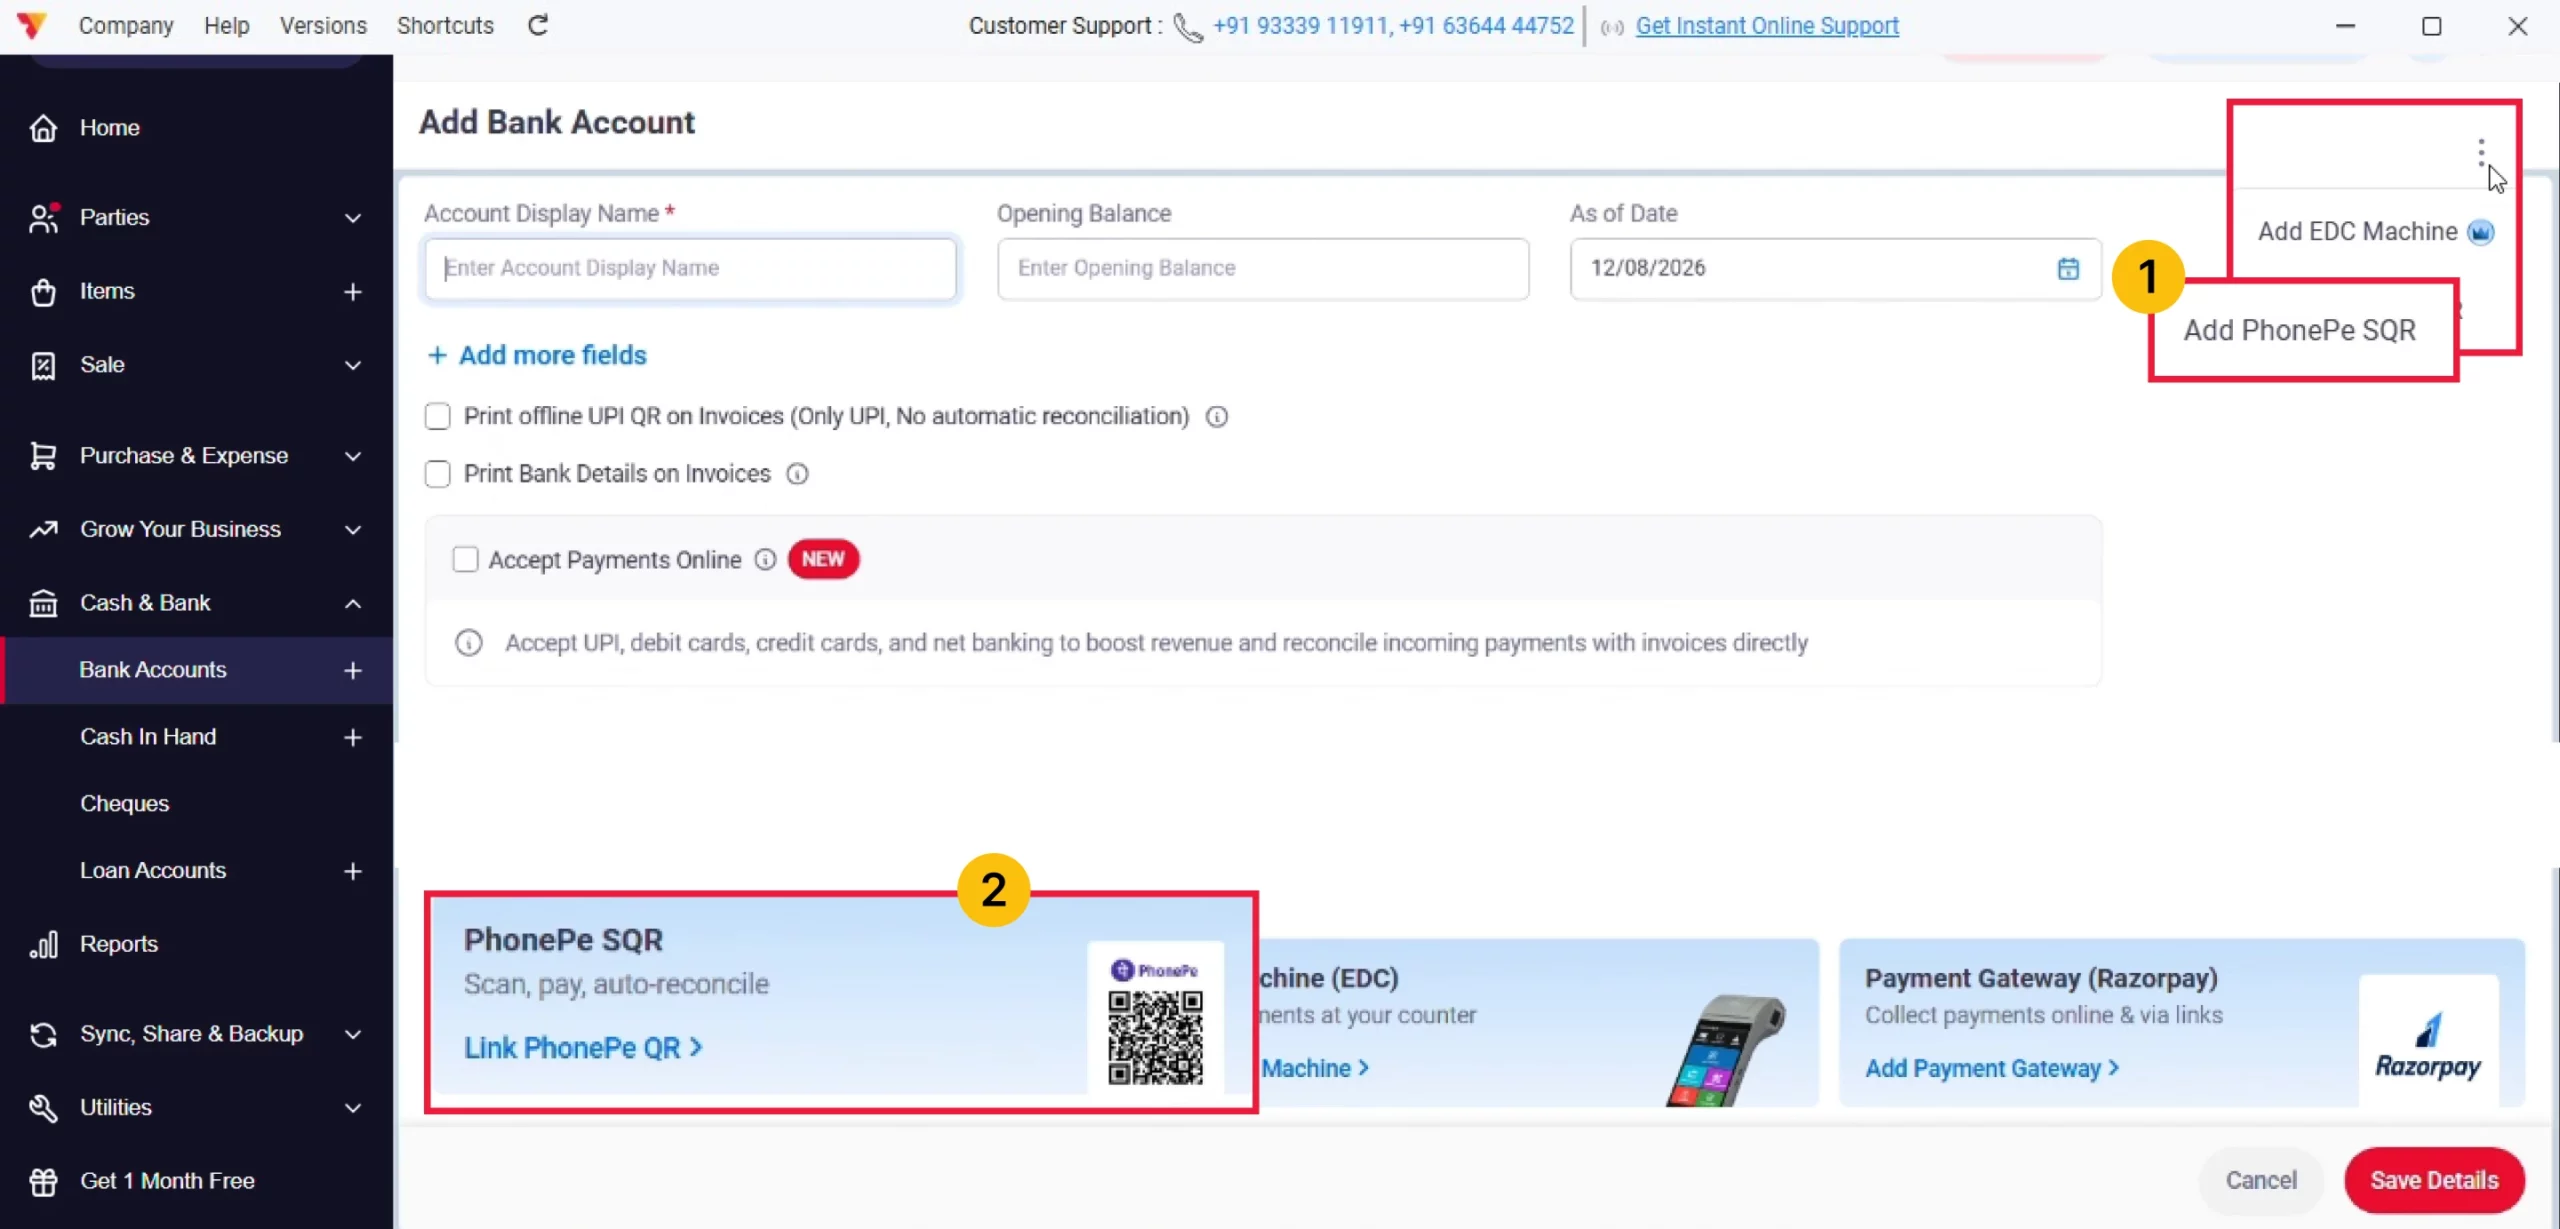Click the Add more fields link

click(537, 355)
